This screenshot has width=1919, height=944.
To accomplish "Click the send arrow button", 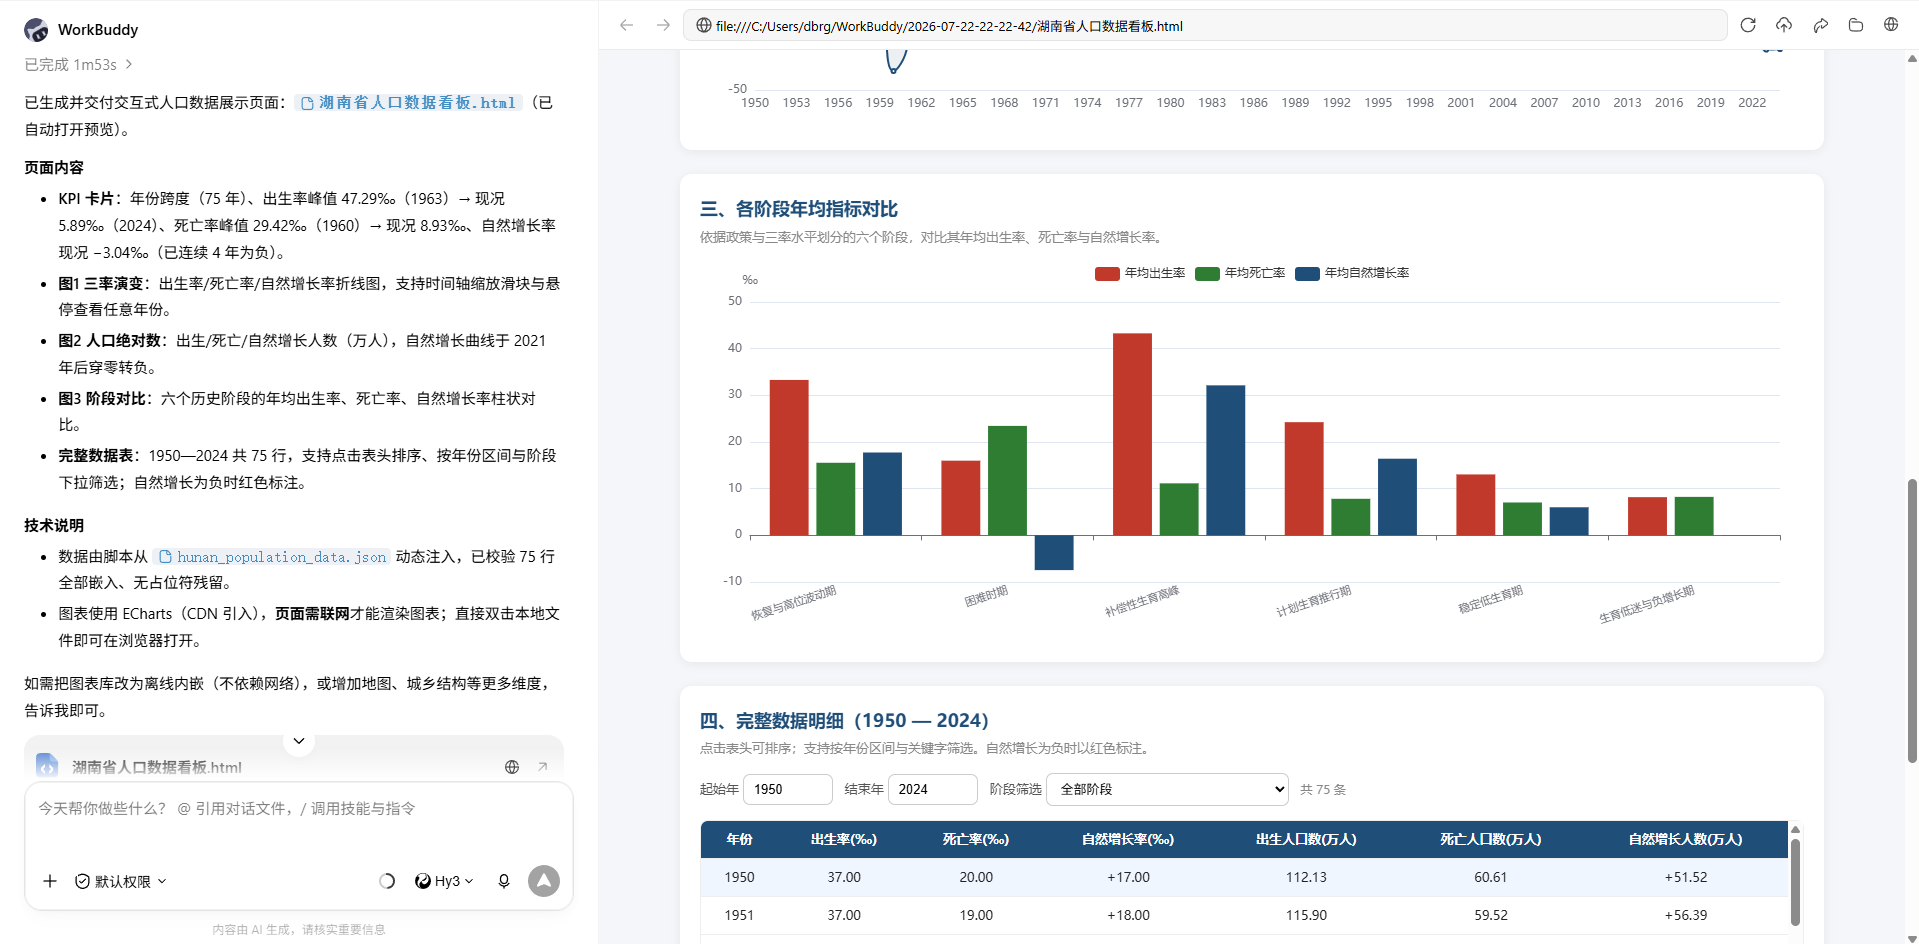I will [544, 881].
